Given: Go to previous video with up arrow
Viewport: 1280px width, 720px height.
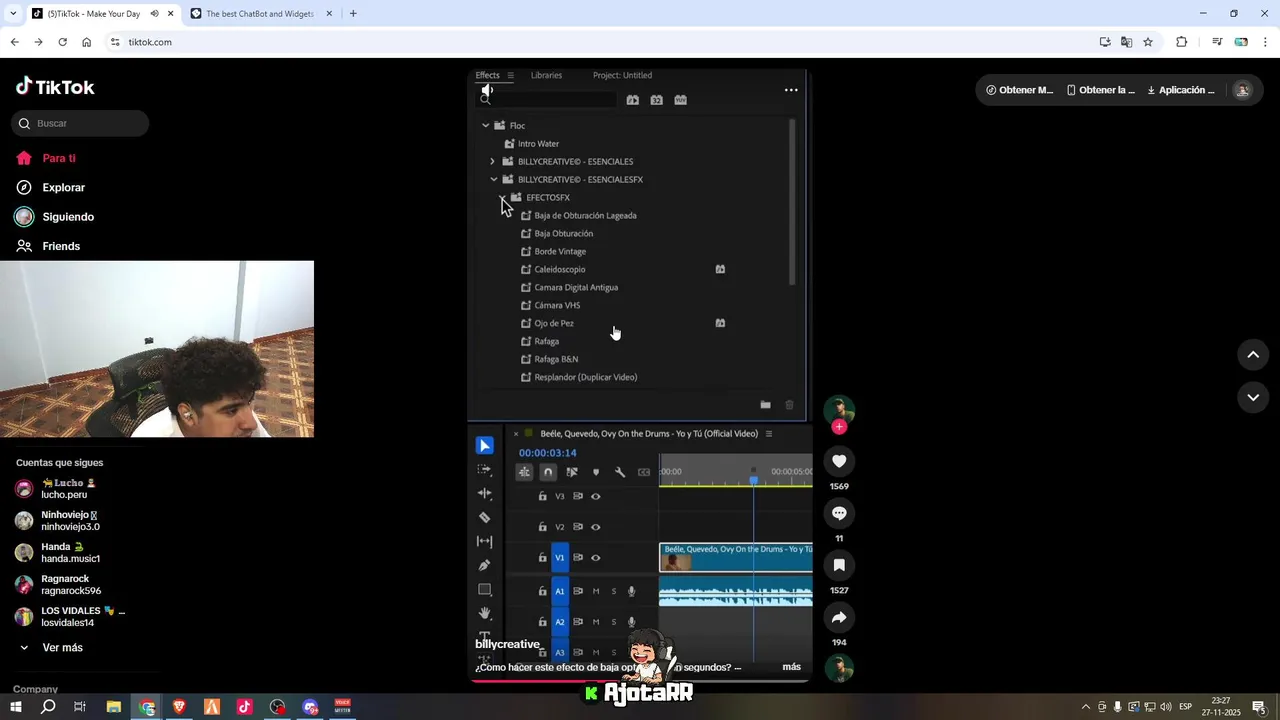Looking at the screenshot, I should tap(1253, 355).
